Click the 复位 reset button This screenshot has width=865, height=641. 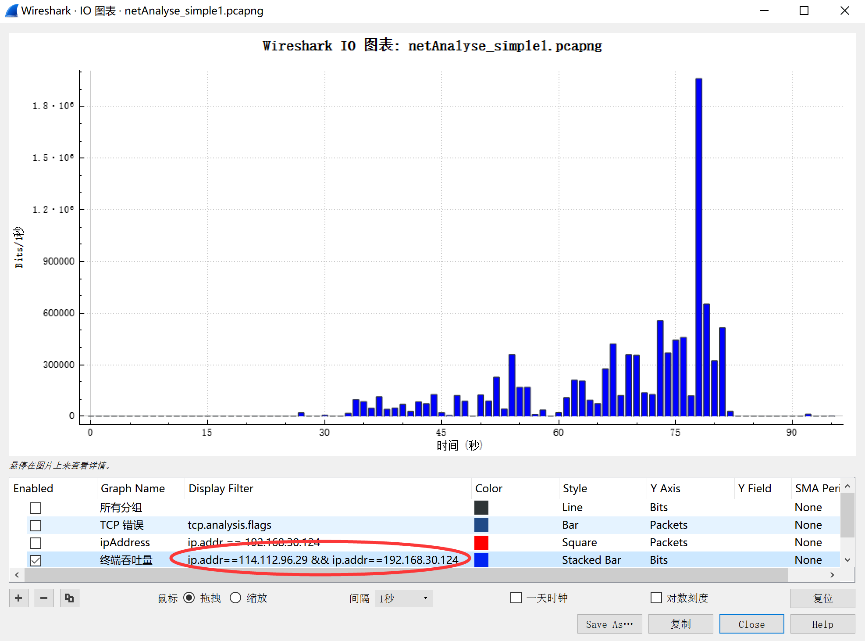pos(822,599)
